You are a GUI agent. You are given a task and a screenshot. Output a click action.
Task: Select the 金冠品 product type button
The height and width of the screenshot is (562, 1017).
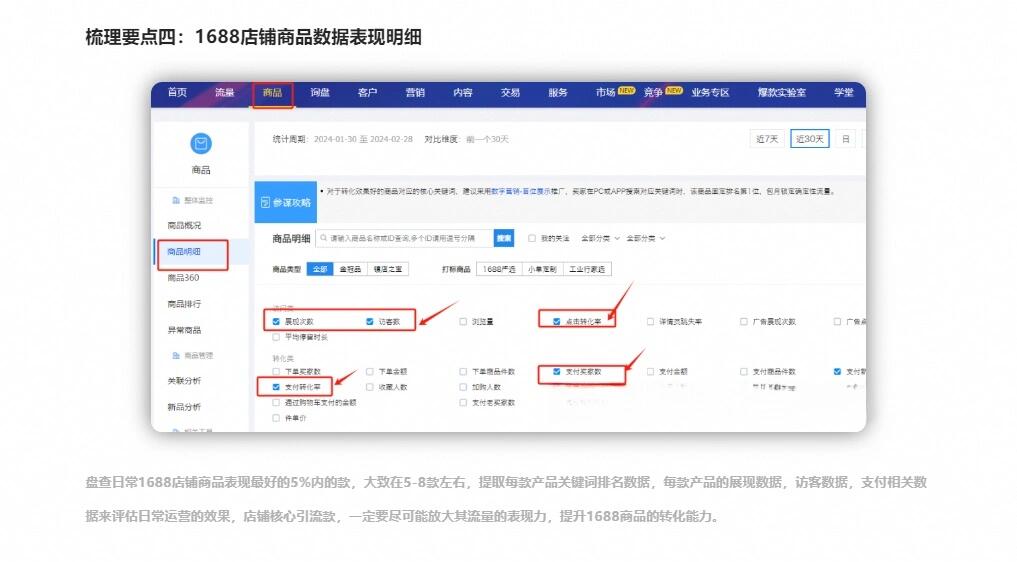pos(350,269)
